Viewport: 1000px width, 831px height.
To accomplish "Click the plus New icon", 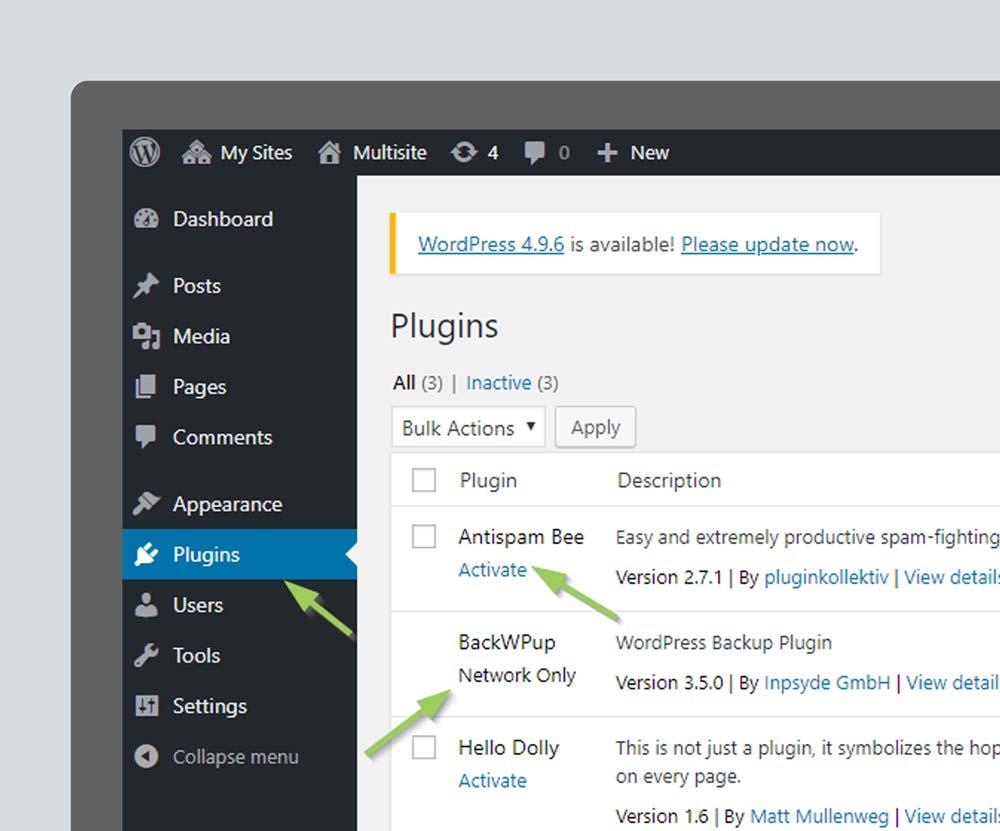I will (607, 152).
